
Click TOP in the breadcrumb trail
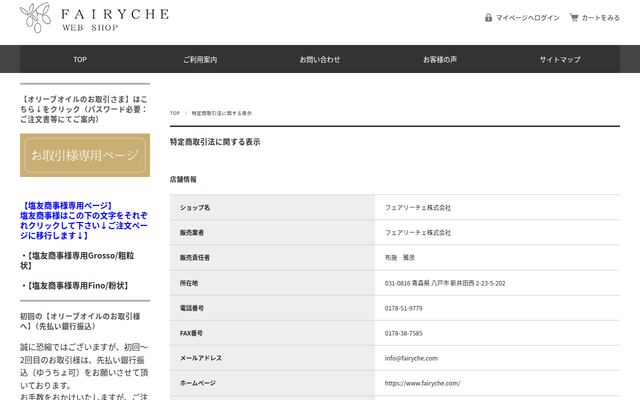[x=175, y=113]
